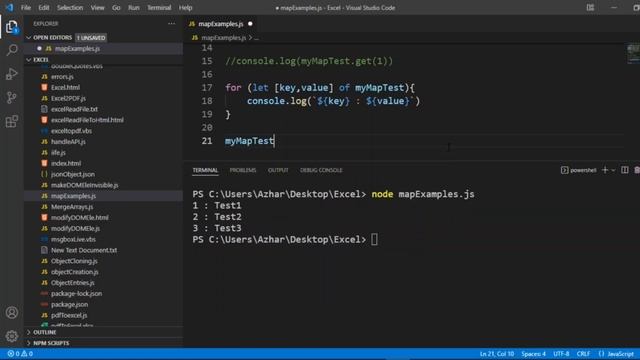Select the mapExamples.js editor tab

pyautogui.click(x=220, y=24)
